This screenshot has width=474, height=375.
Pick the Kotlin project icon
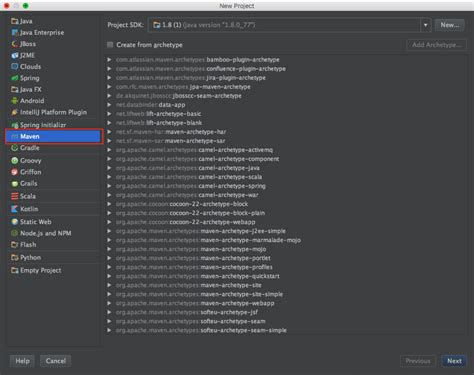tap(14, 209)
